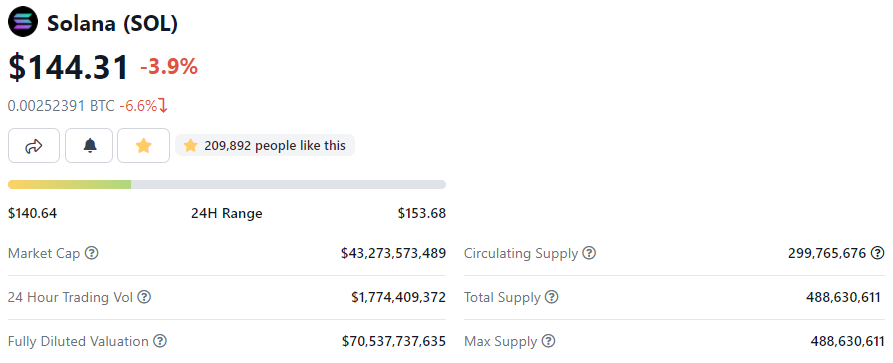Click 24 Hour Trading Vol info icon
893x363 pixels.
coord(145,297)
